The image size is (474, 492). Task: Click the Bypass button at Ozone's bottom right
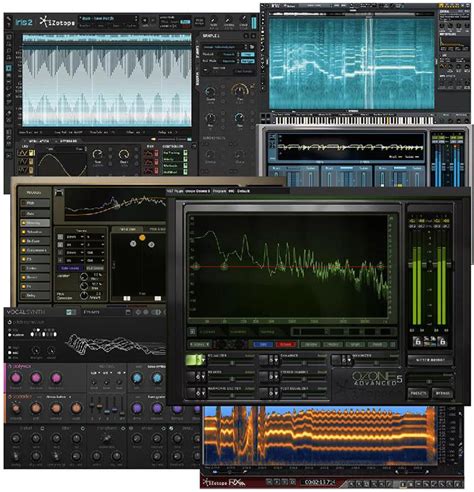click(442, 393)
